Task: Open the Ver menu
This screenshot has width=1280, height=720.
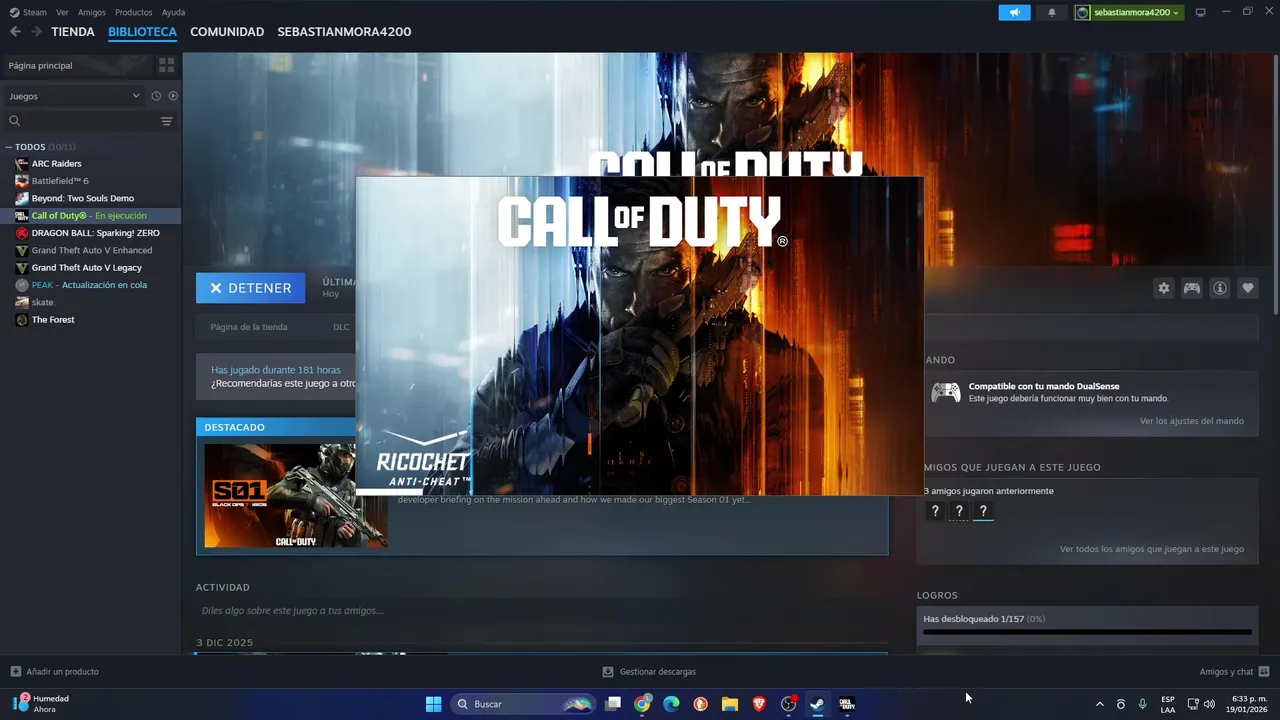Action: tap(62, 12)
